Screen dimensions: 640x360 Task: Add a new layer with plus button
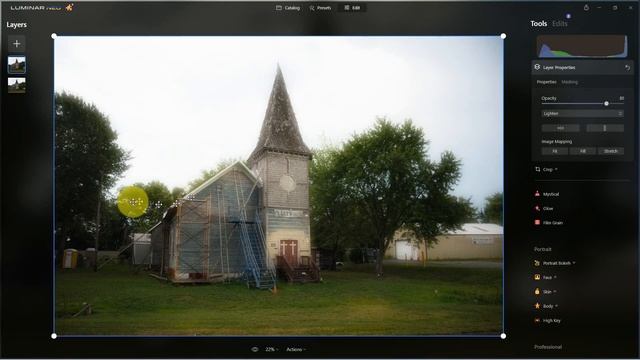(17, 44)
